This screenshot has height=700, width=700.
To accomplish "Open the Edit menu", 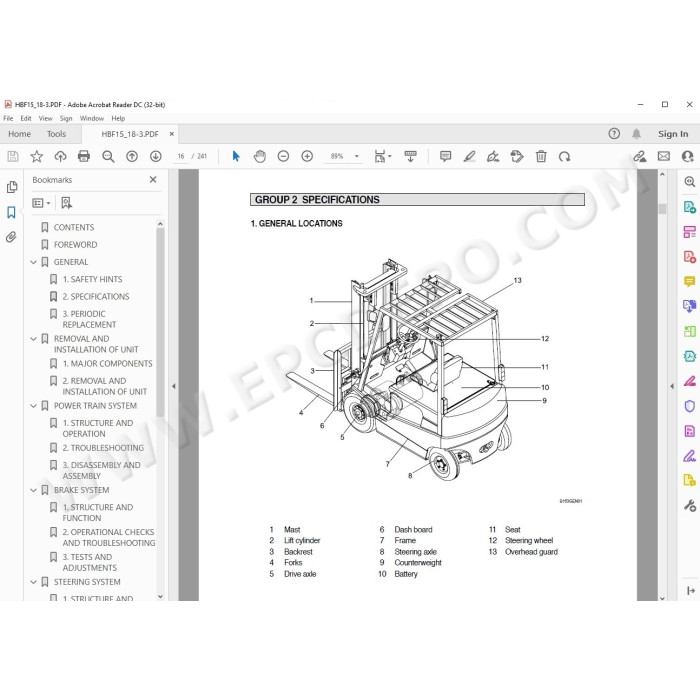I will [26, 118].
